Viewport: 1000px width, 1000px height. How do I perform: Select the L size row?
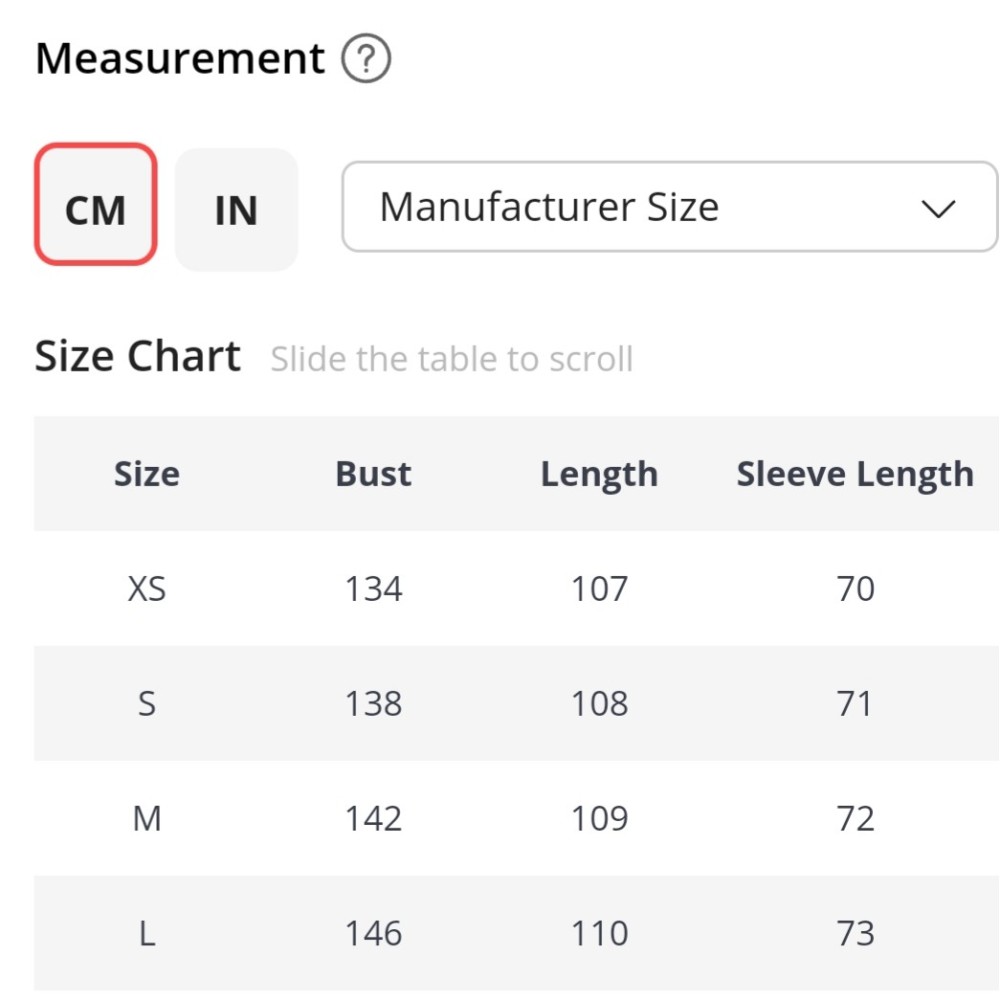click(147, 934)
